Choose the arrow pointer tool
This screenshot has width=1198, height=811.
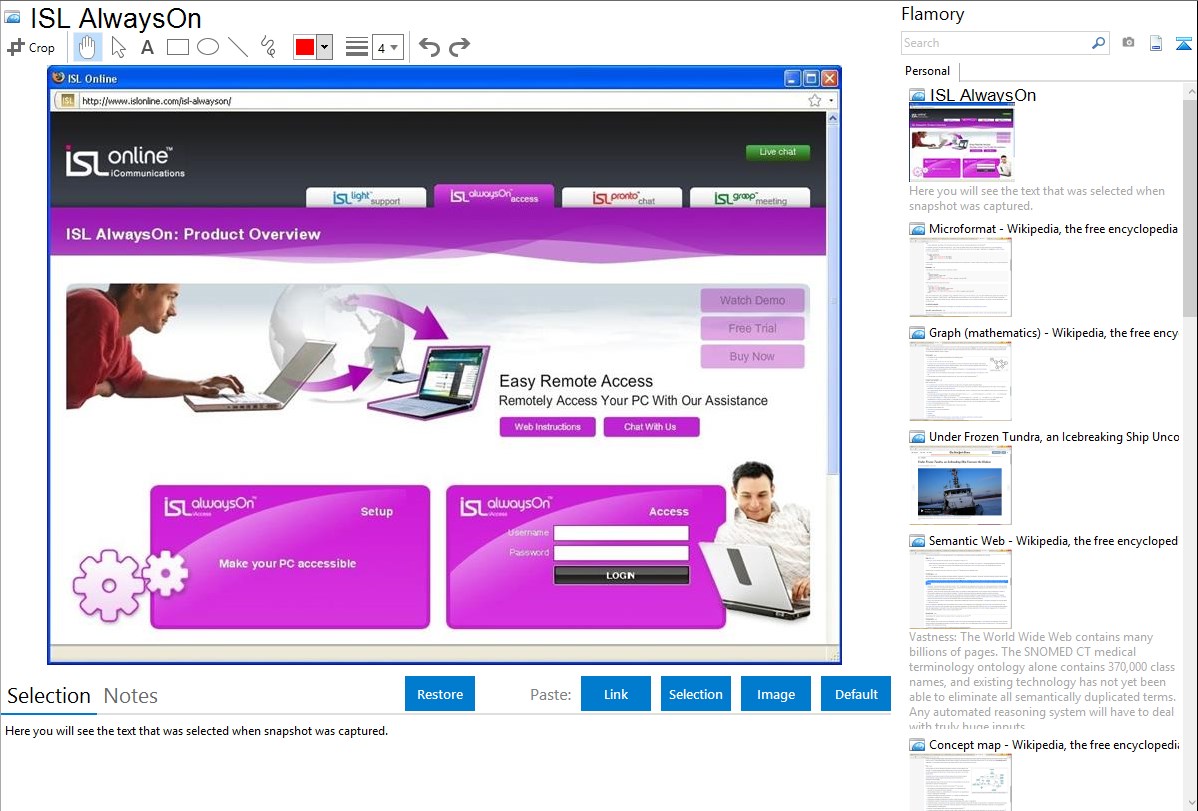118,47
